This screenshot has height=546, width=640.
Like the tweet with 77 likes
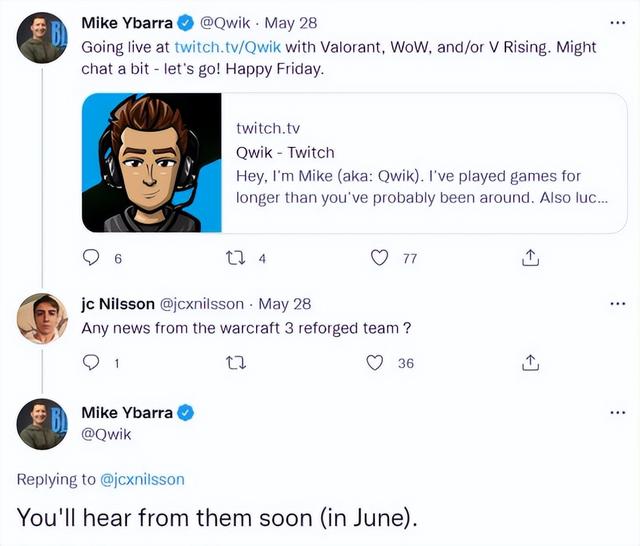click(x=380, y=258)
